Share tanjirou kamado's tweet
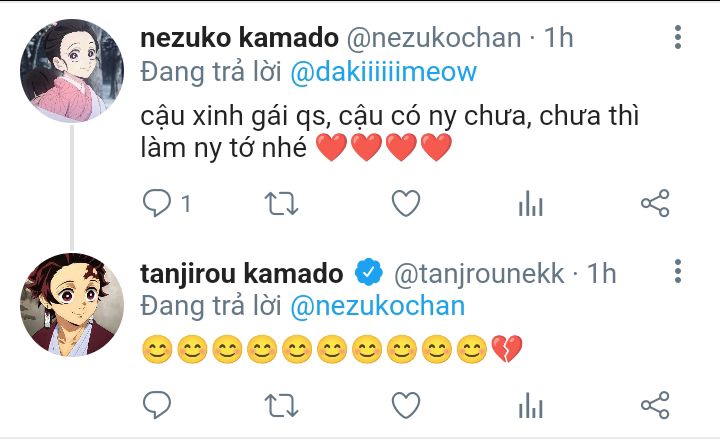Image resolution: width=720 pixels, height=442 pixels. (x=654, y=405)
